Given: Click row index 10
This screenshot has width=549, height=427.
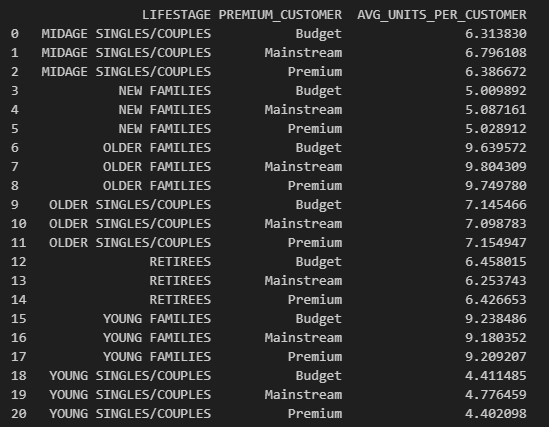Looking at the screenshot, I should 19,224.
